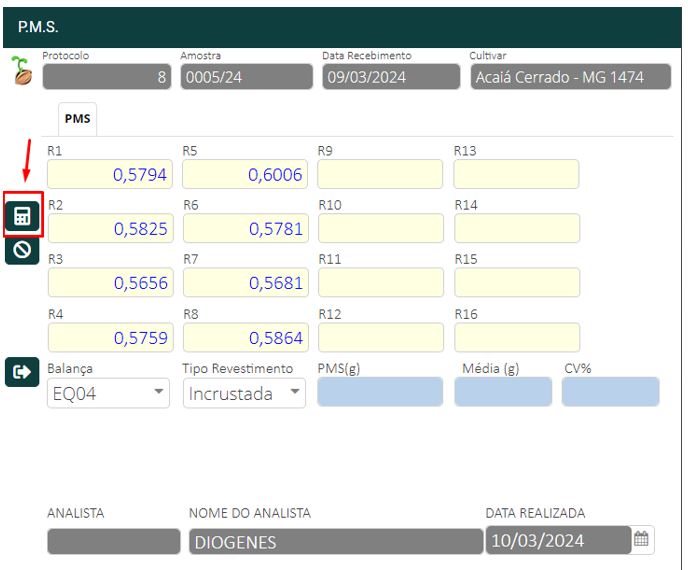Select the R5 field containing 0,6006
The image size is (688, 570).
coord(244,175)
